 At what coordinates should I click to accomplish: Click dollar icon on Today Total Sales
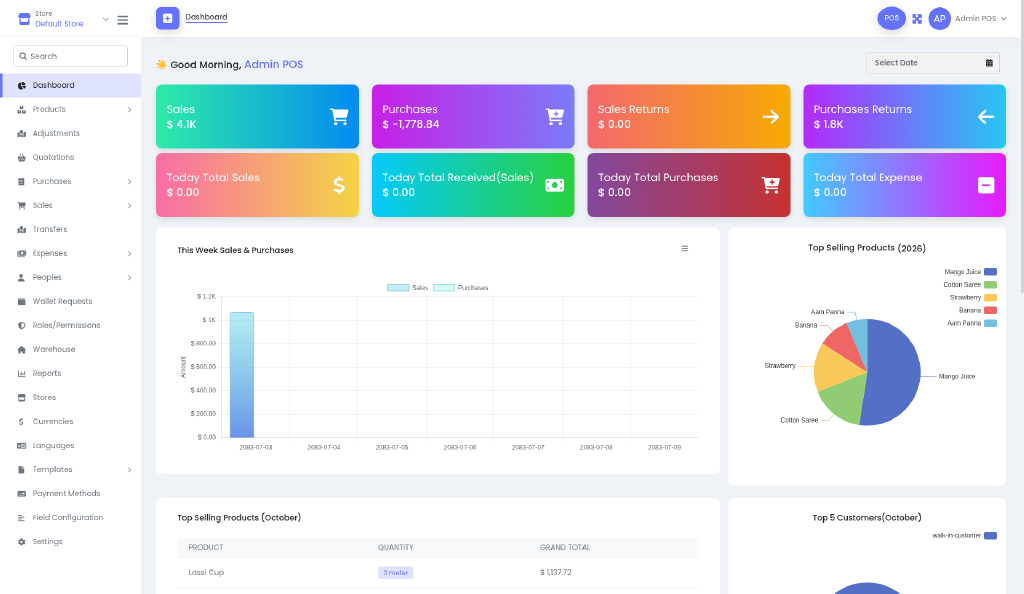339,185
